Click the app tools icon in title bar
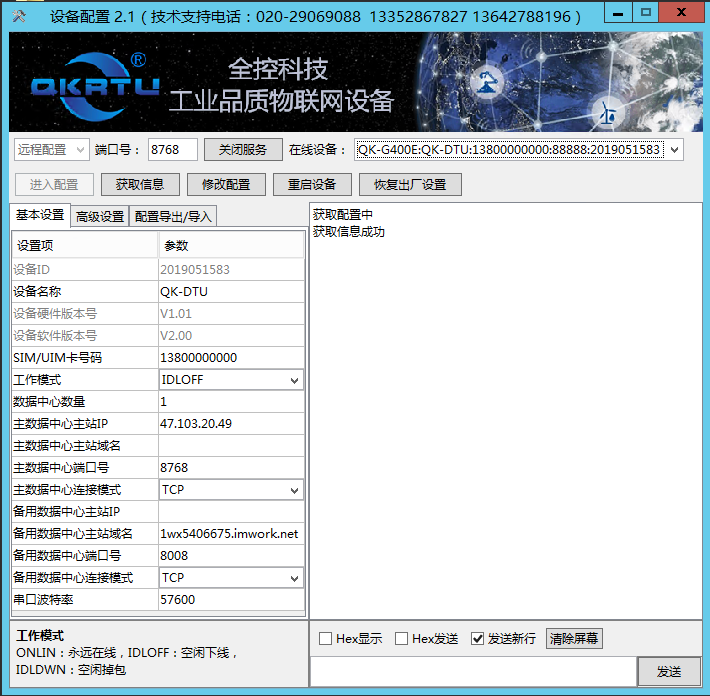710x696 pixels. (18, 16)
